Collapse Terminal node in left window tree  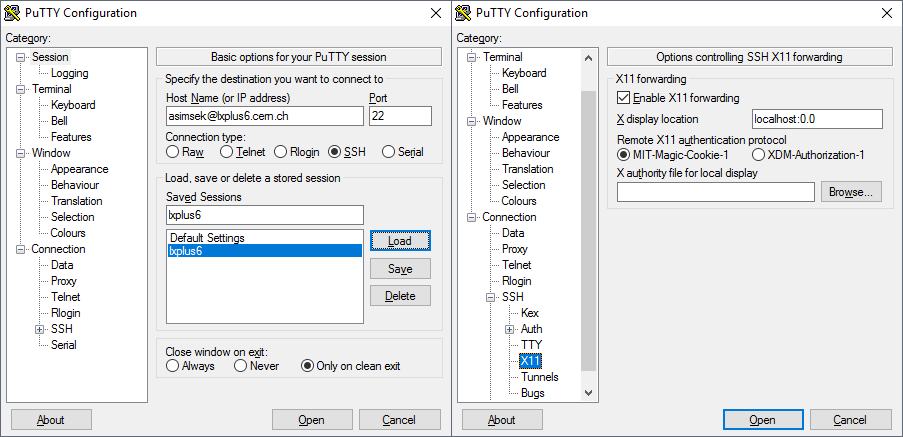click(21, 89)
